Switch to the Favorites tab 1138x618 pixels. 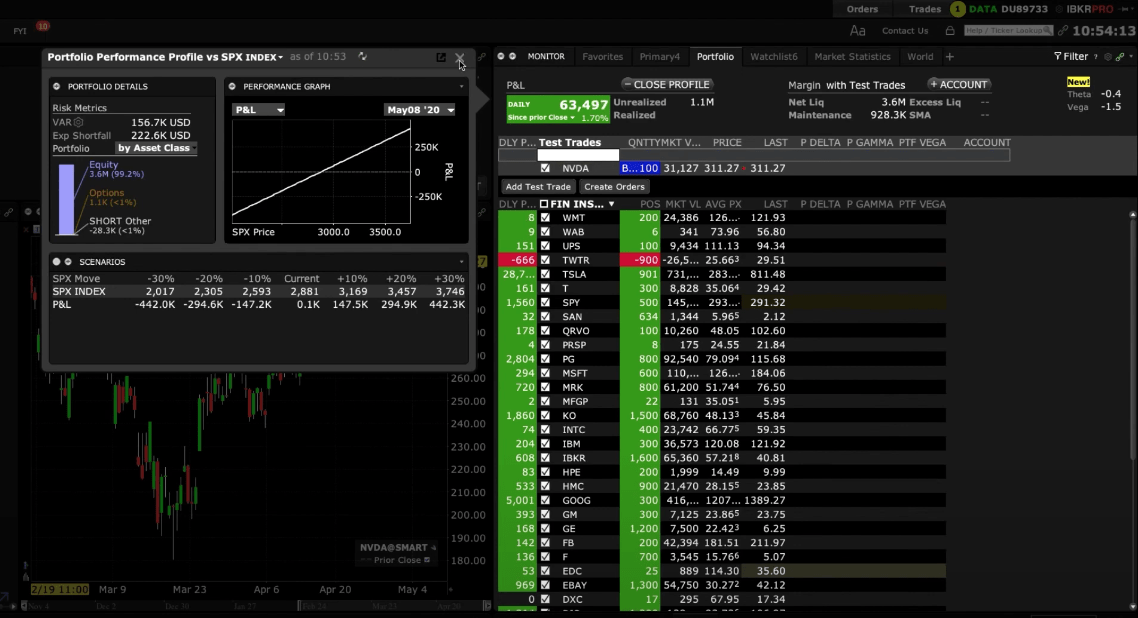coord(602,57)
